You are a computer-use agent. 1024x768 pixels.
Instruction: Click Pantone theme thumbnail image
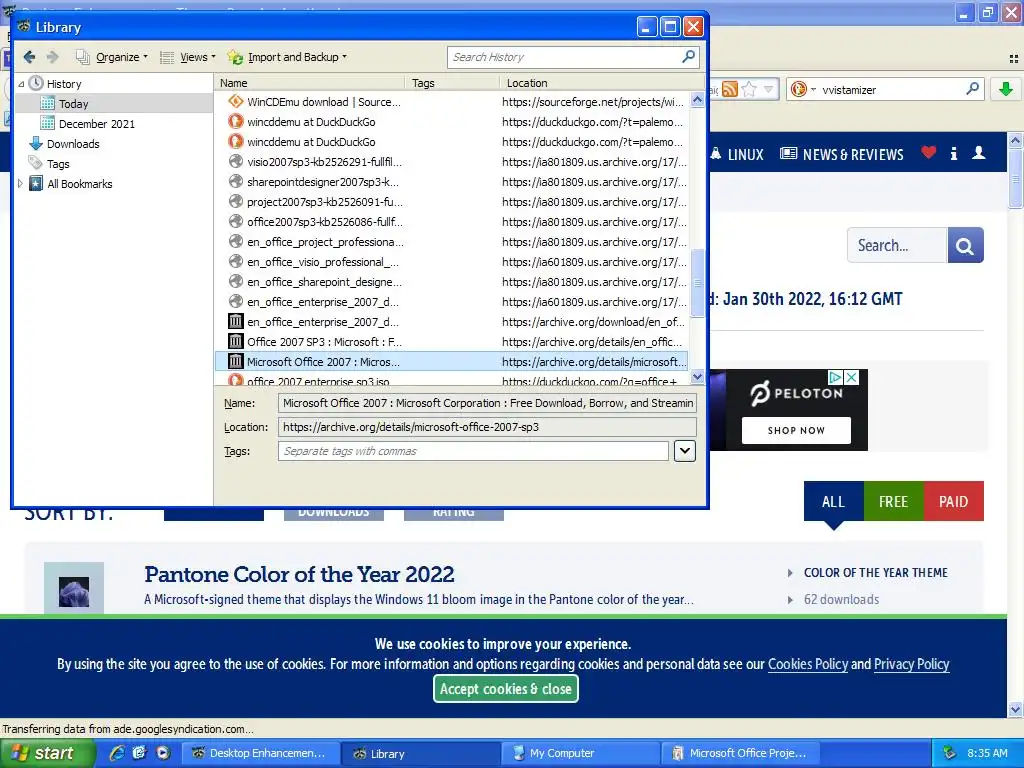coord(74,588)
